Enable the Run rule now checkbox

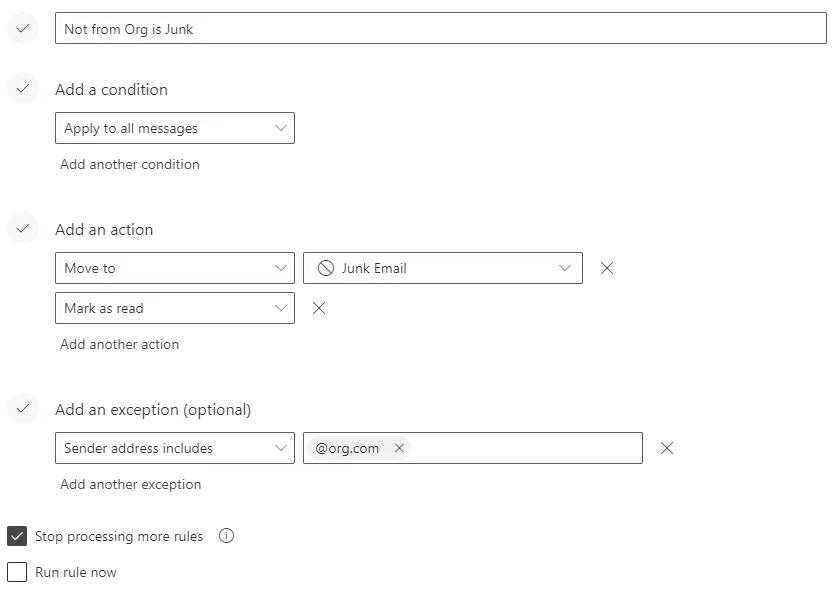17,572
